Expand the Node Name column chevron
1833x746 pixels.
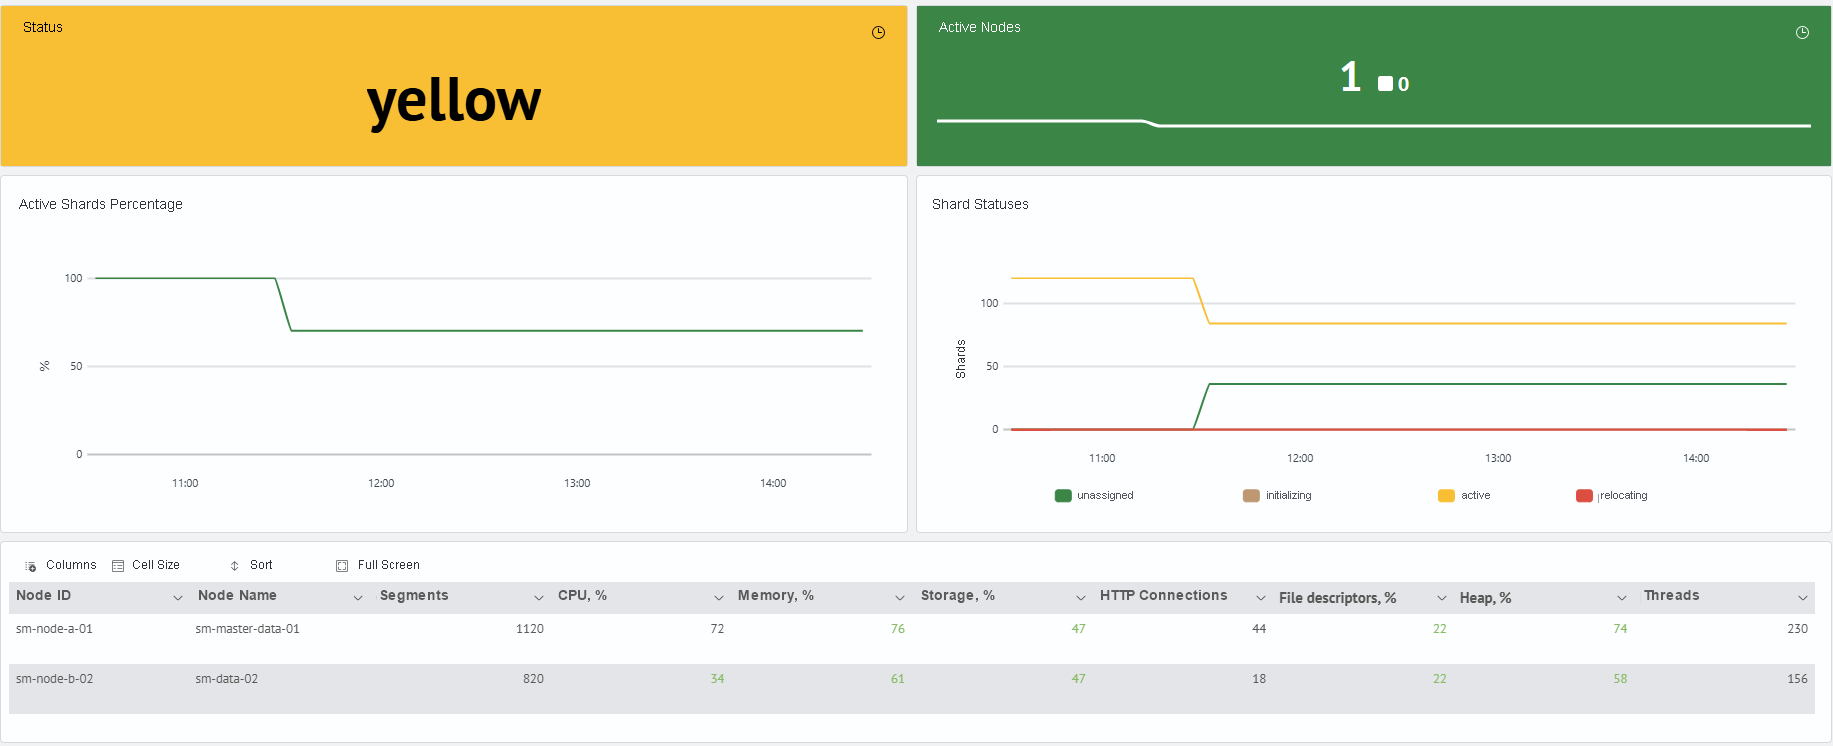tap(358, 598)
